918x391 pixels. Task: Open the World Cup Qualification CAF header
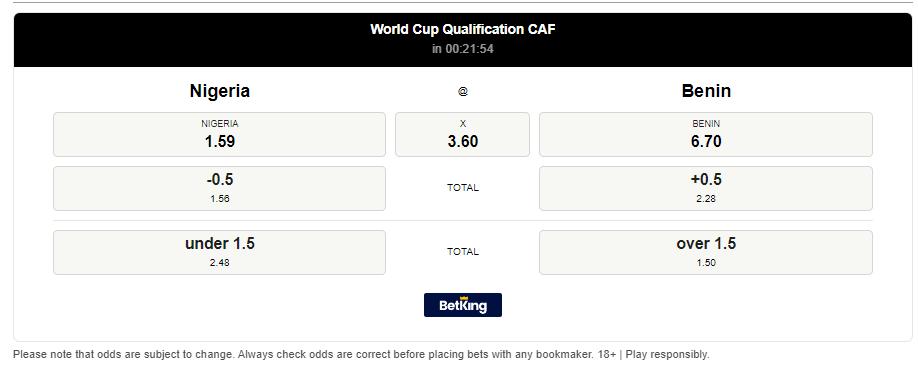[463, 29]
